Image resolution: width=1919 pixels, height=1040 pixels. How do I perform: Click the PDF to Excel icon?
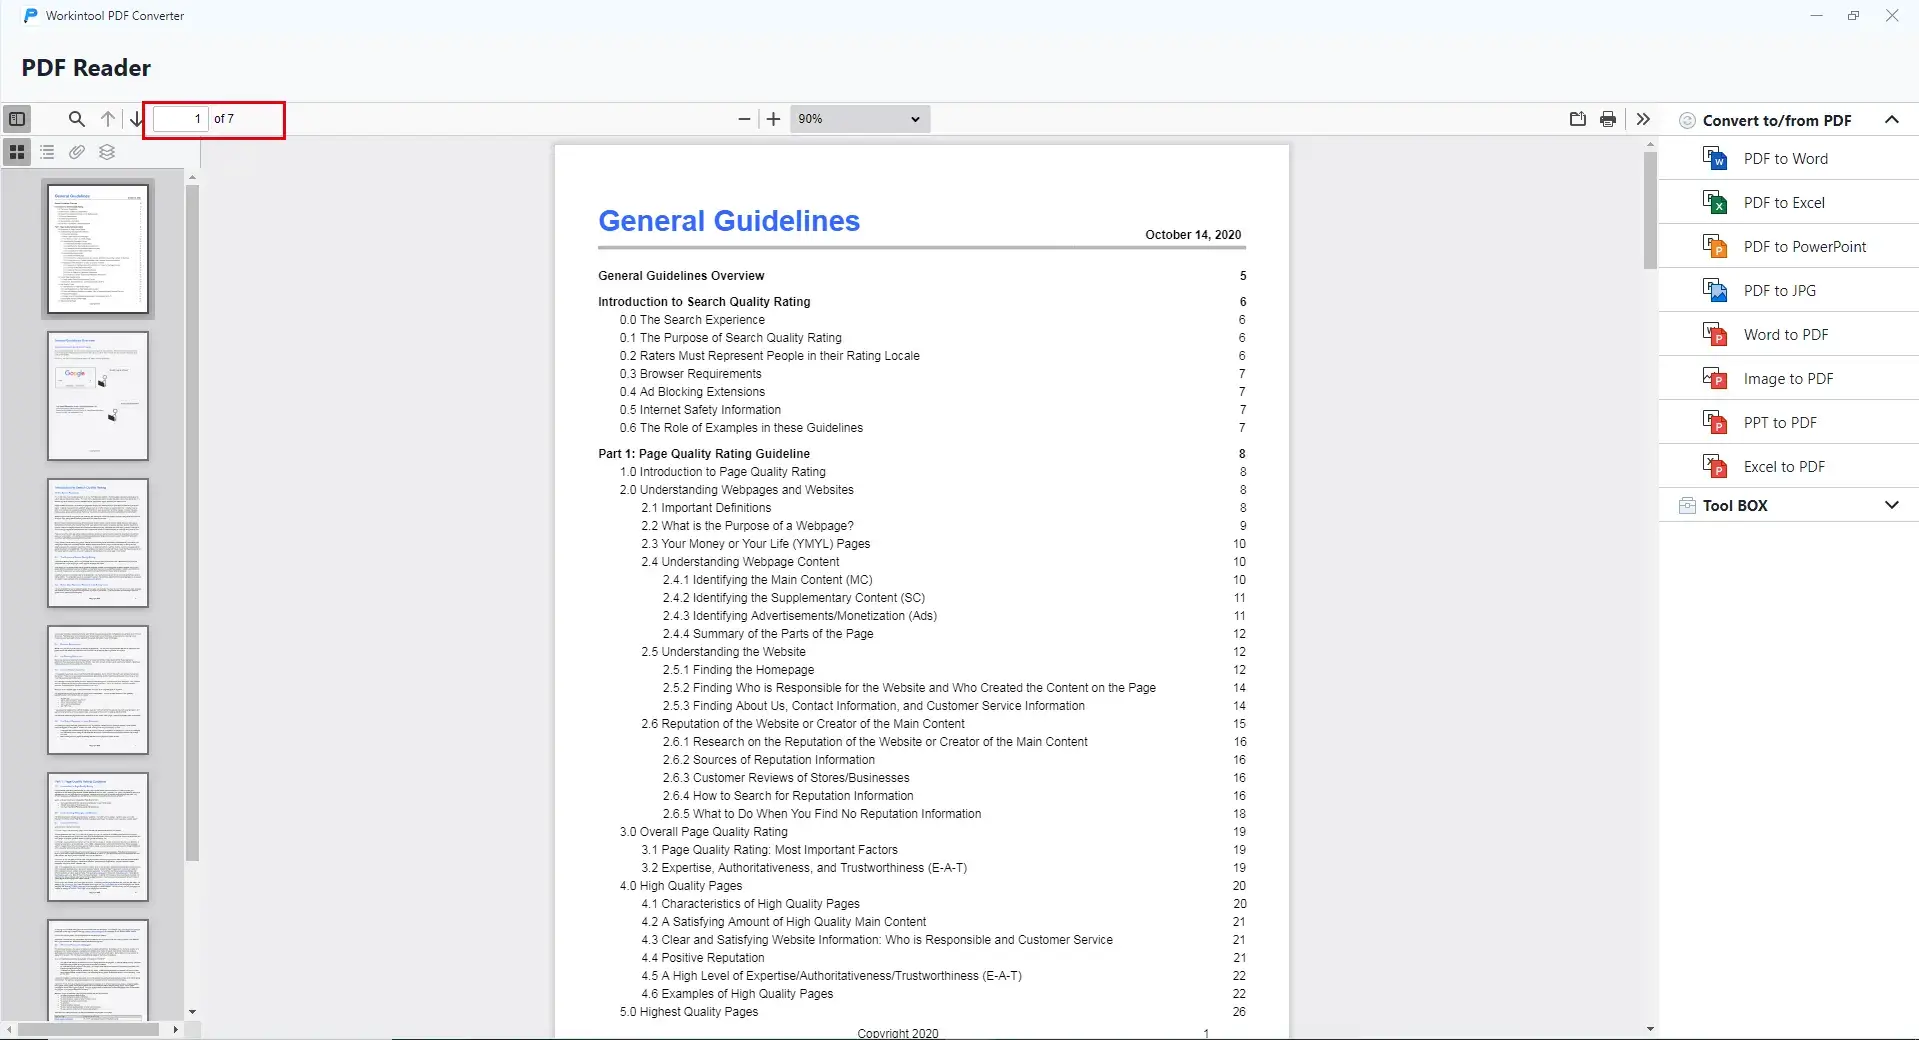tap(1715, 202)
